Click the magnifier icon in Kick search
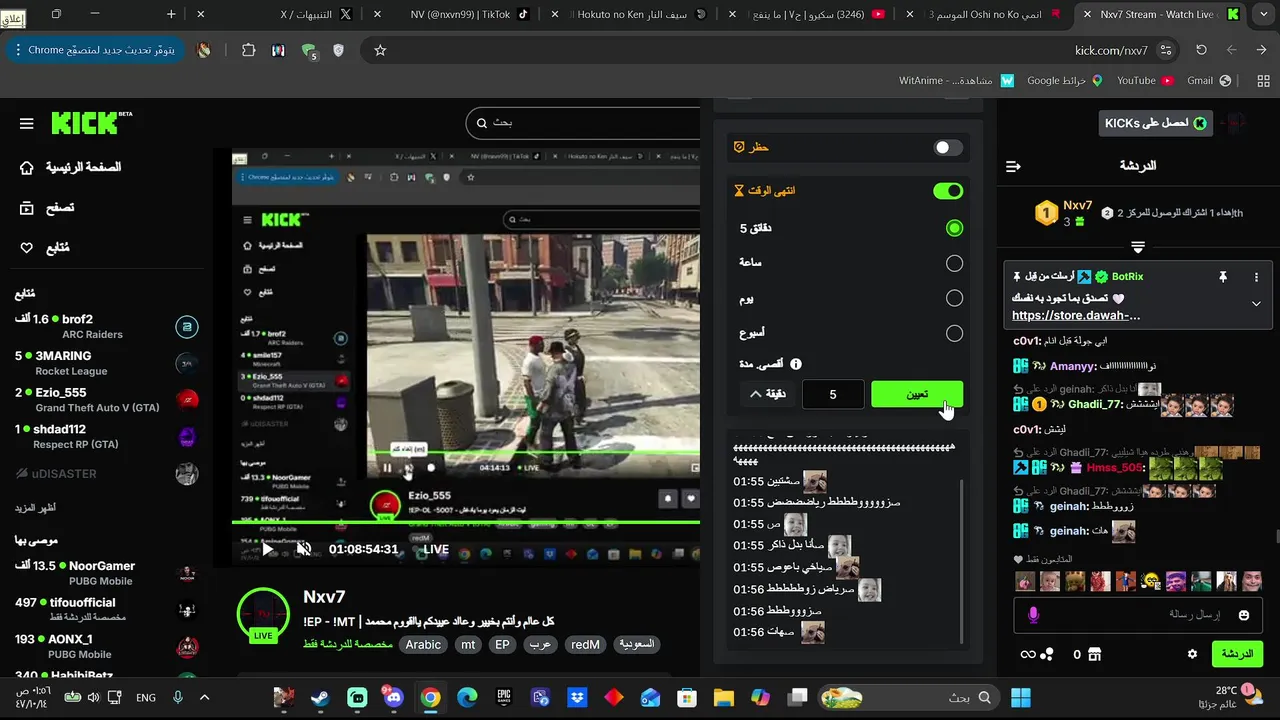 coord(480,123)
